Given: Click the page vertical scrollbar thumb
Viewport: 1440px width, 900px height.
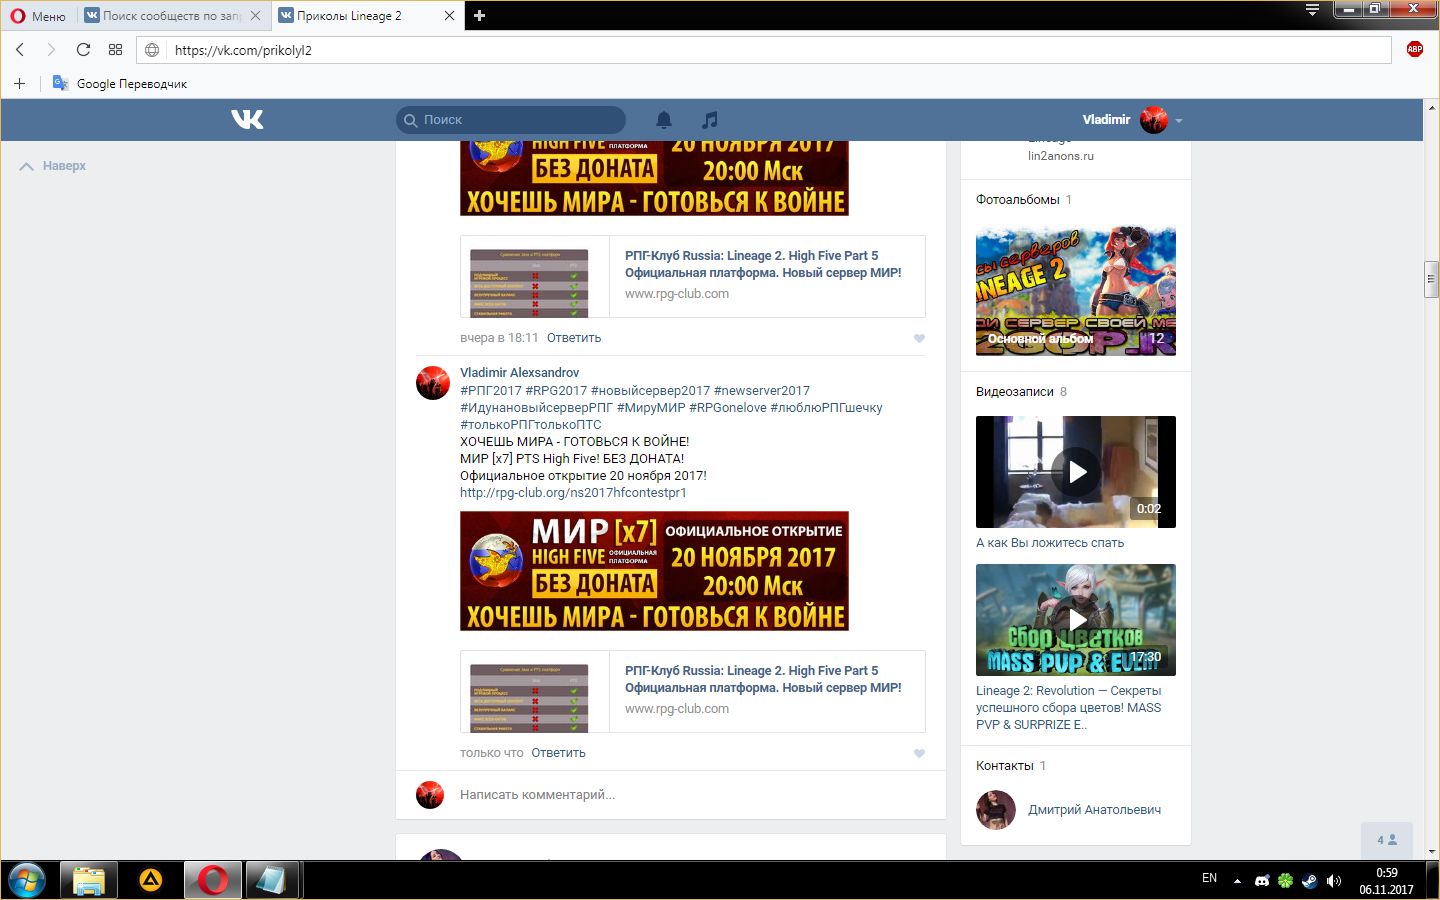Looking at the screenshot, I should tap(1431, 279).
